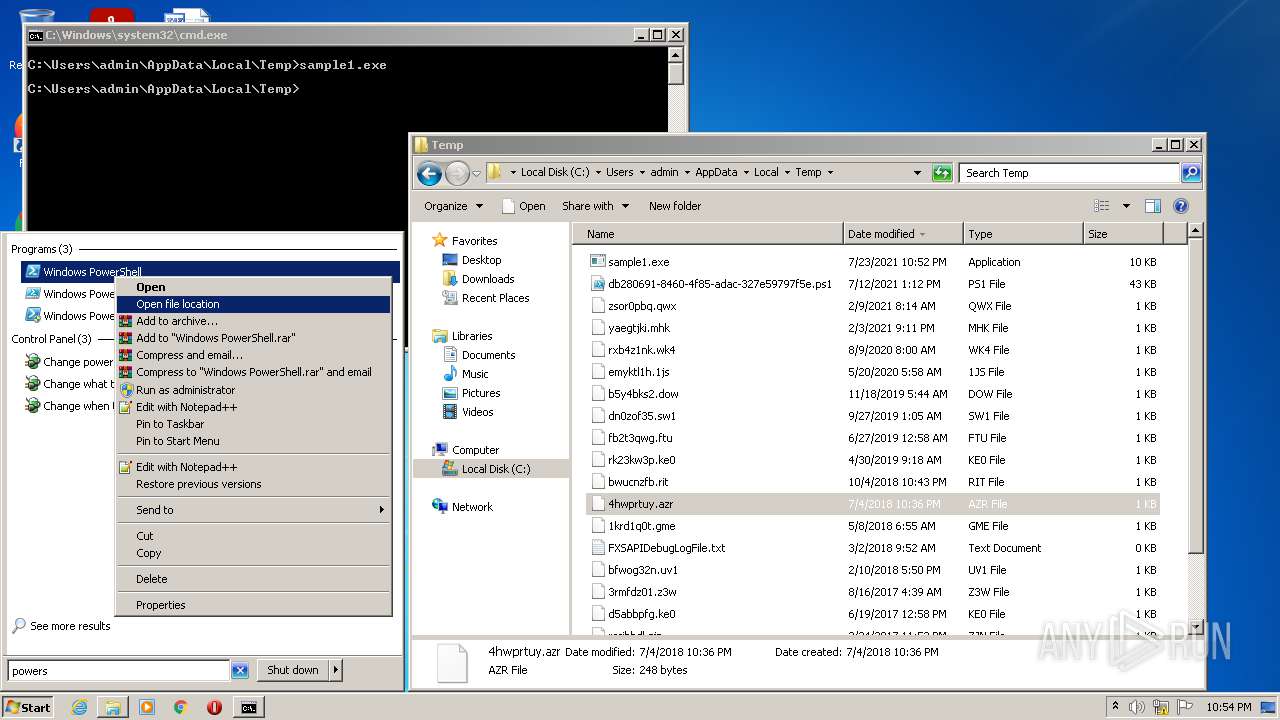The width and height of the screenshot is (1280, 720).
Task: Switch to cmd.exe taskbar button
Action: coord(248,707)
